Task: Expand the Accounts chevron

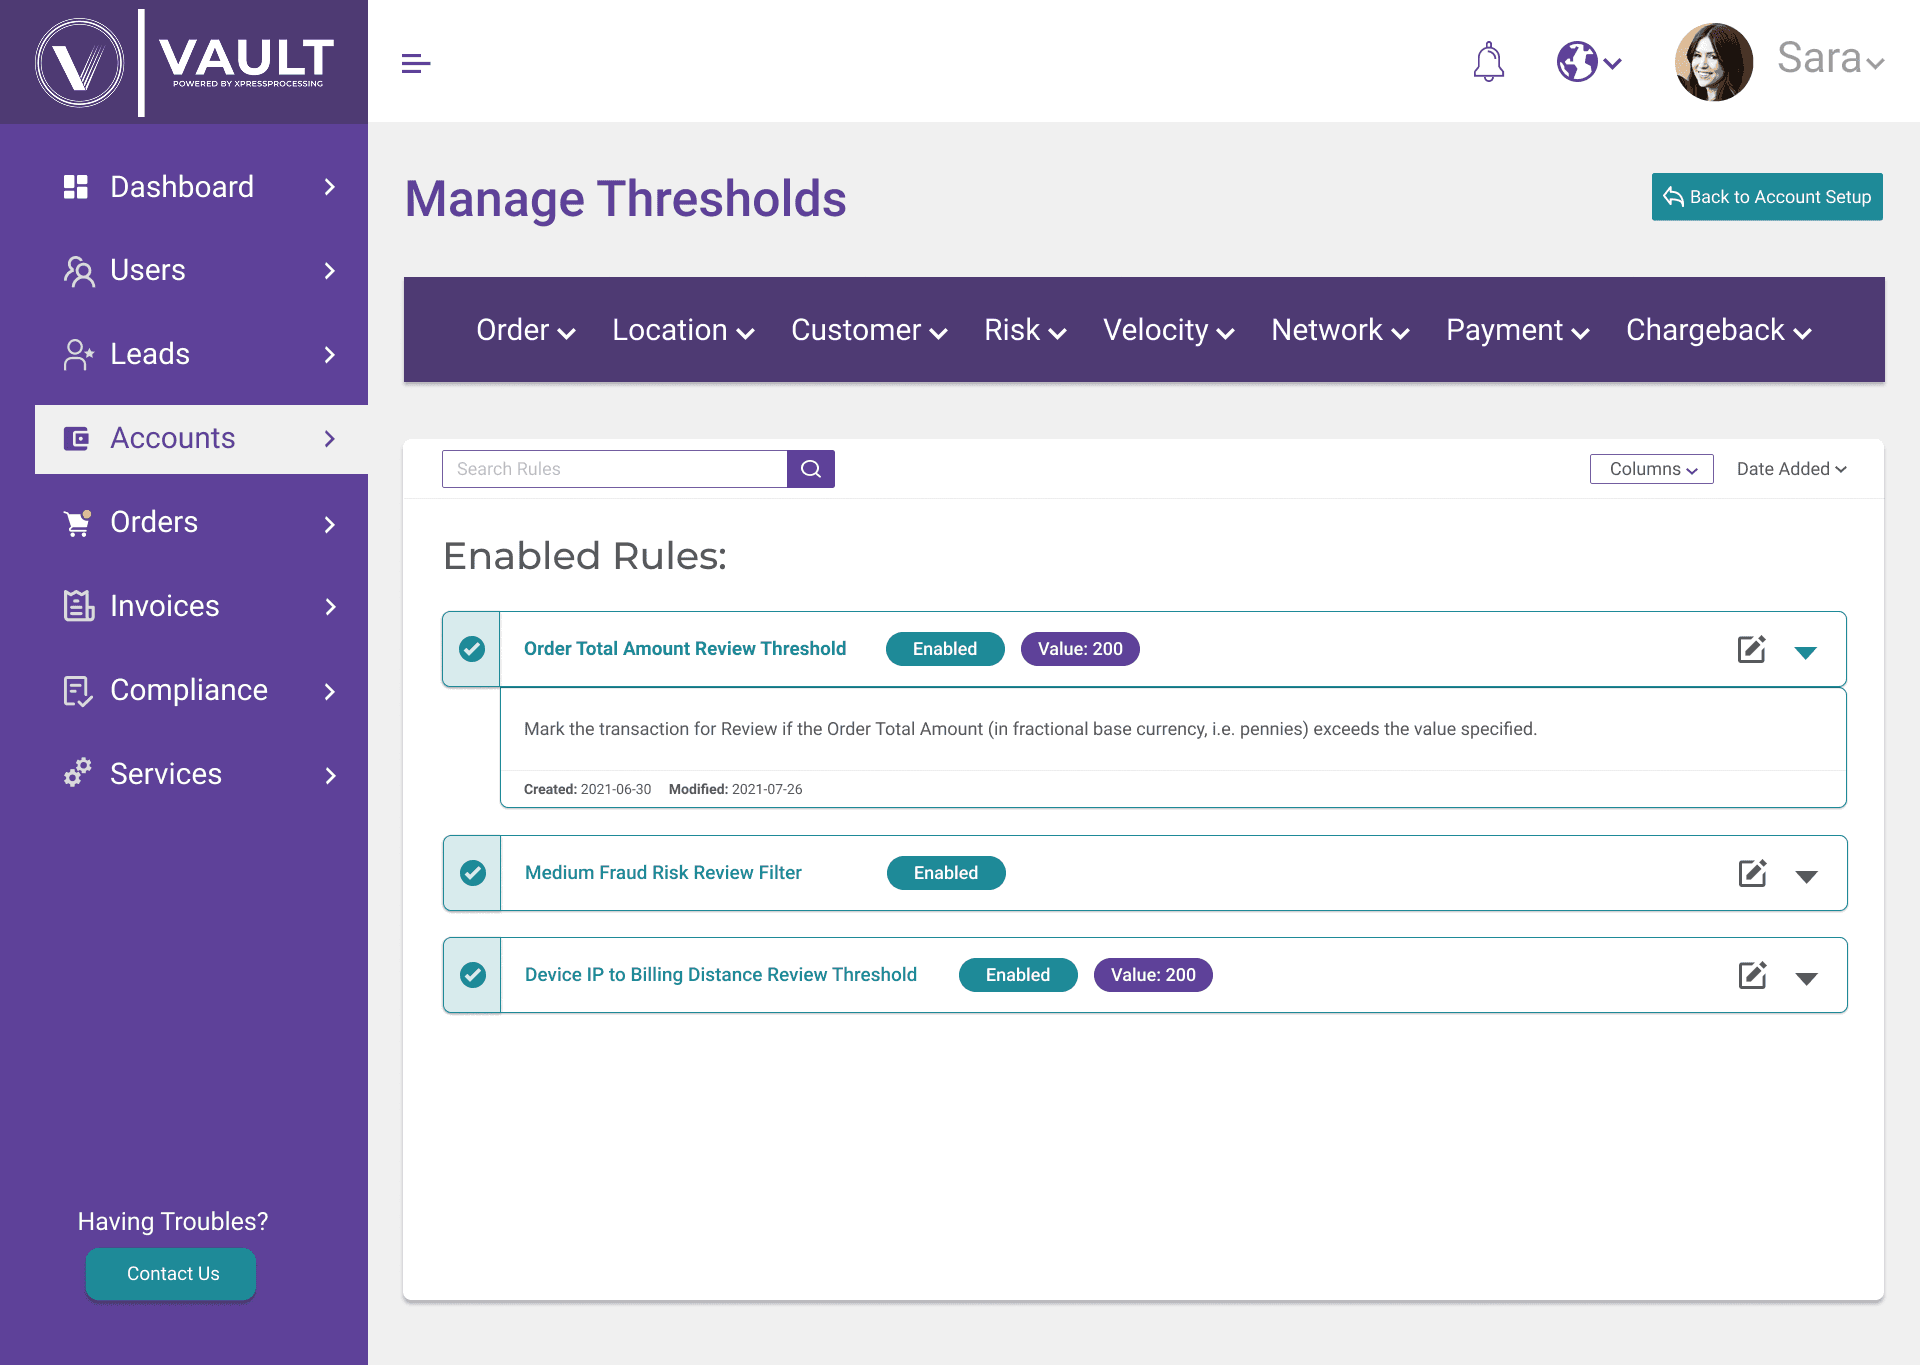Action: (x=330, y=439)
